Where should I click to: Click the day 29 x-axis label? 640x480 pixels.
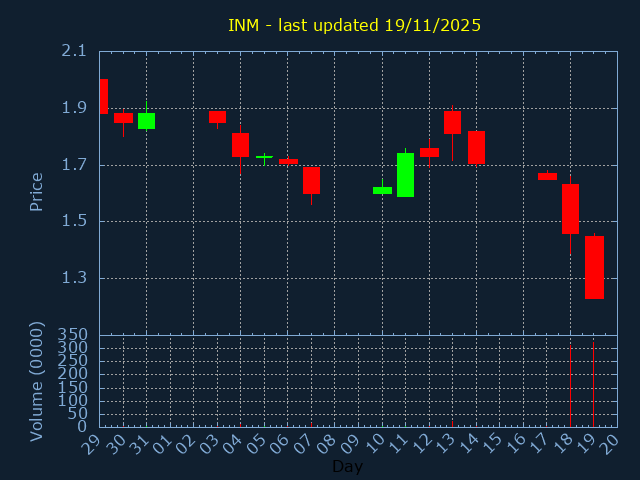pos(91,444)
